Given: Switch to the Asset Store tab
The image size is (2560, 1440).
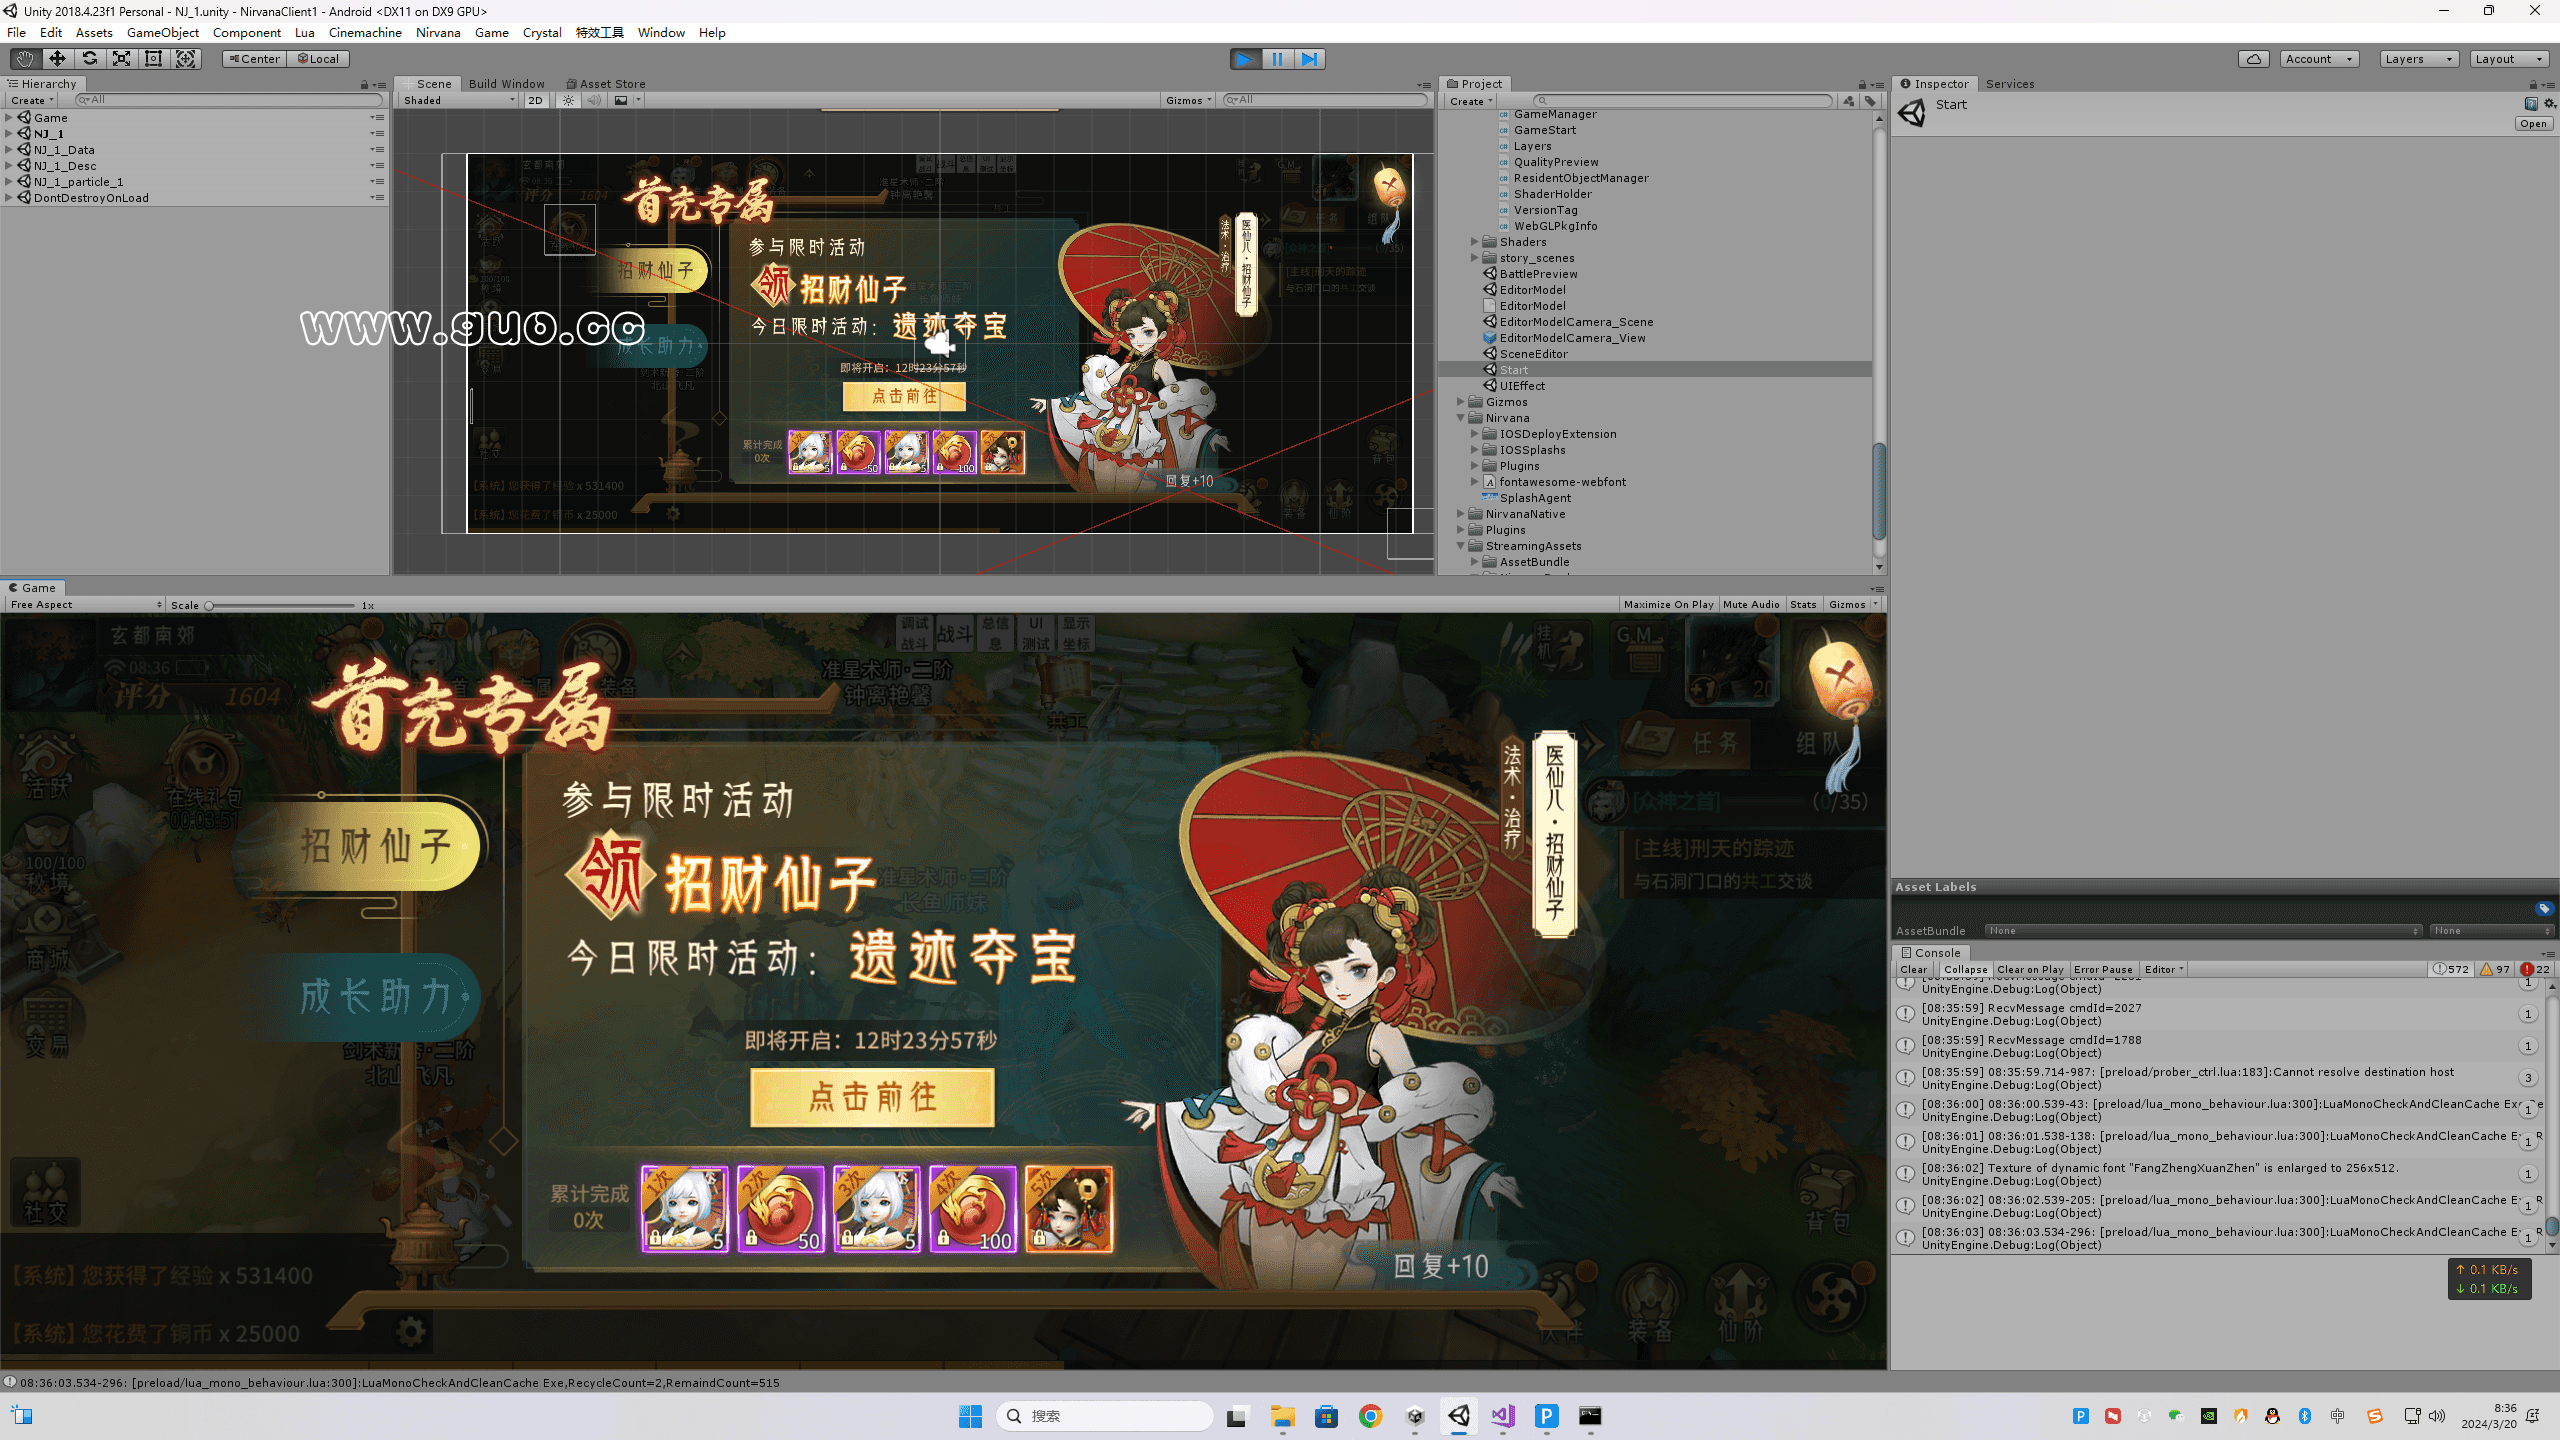Looking at the screenshot, I should 606,84.
